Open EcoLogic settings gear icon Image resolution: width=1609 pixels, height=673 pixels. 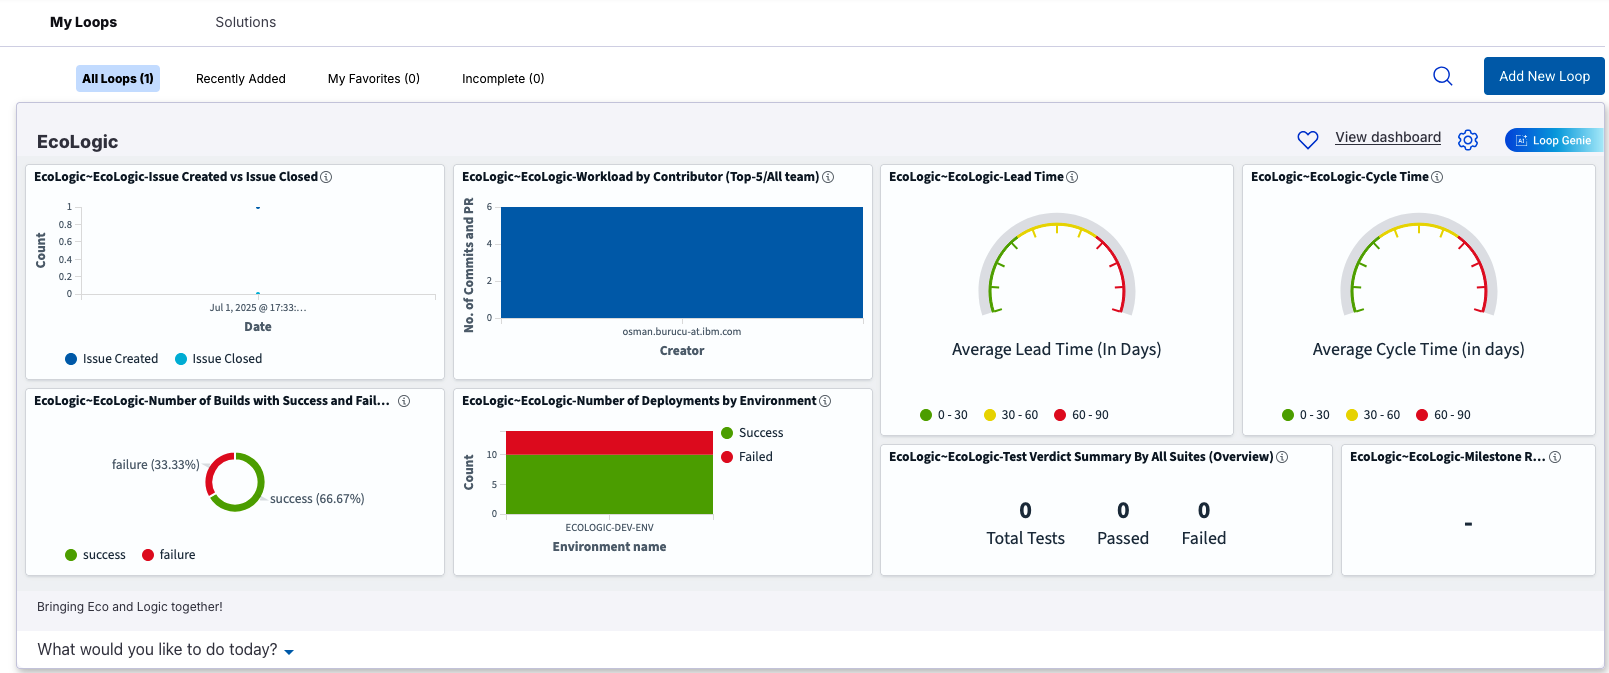[x=1468, y=140]
